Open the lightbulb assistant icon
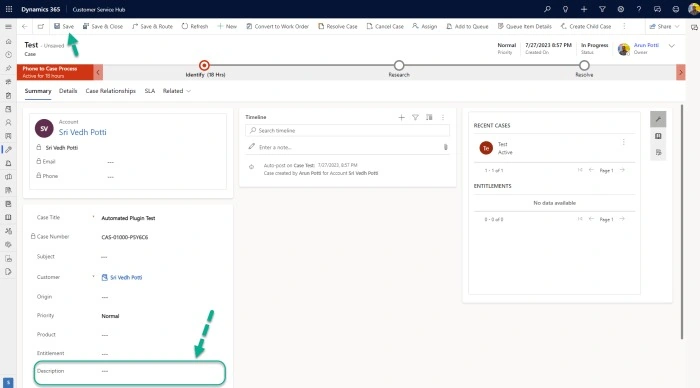700x388 pixels. tap(565, 9)
